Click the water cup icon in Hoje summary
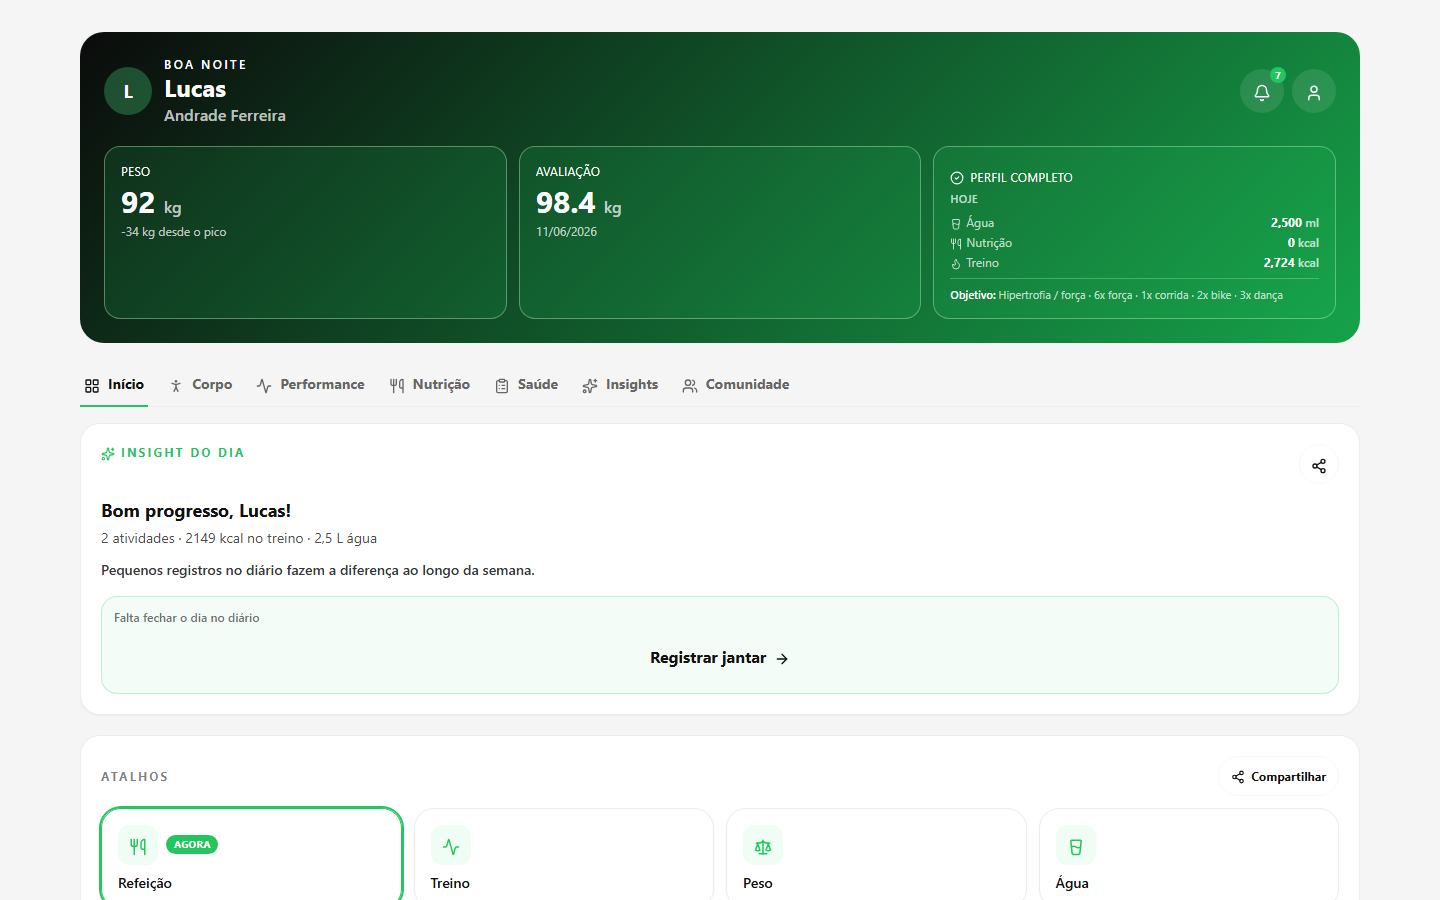This screenshot has width=1440, height=900. click(956, 224)
